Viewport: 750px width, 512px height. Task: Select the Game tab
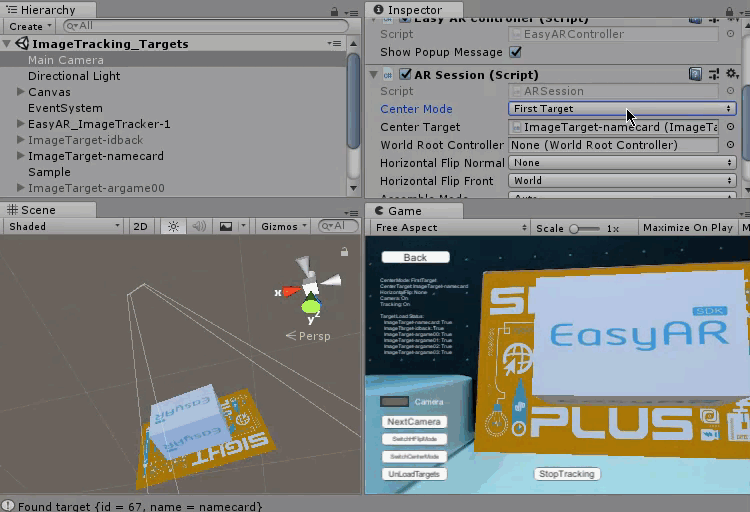[x=414, y=211]
